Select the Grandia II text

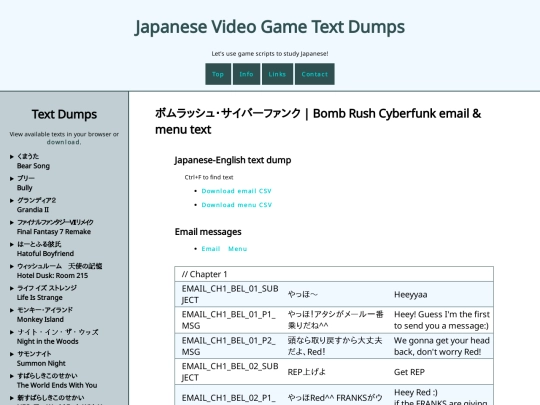(x=33, y=210)
